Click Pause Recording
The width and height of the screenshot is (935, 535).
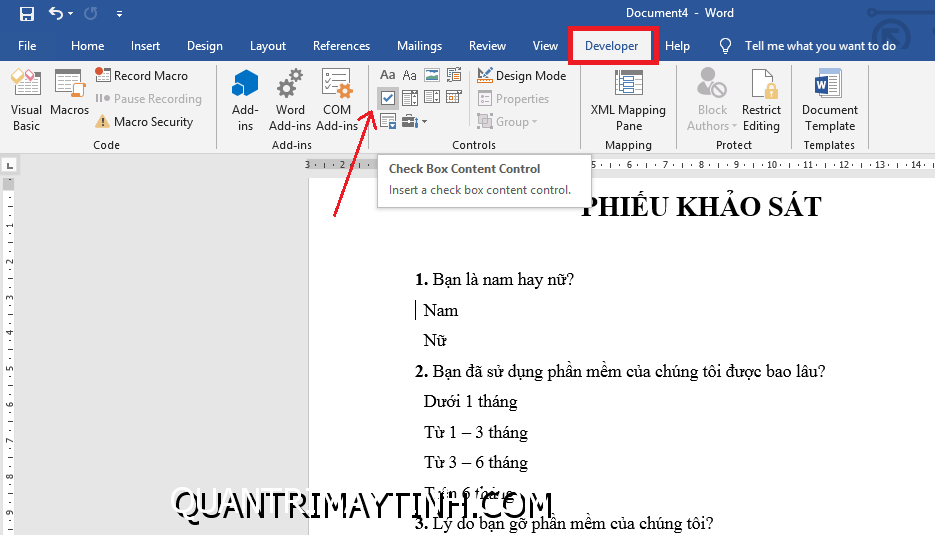[x=148, y=98]
